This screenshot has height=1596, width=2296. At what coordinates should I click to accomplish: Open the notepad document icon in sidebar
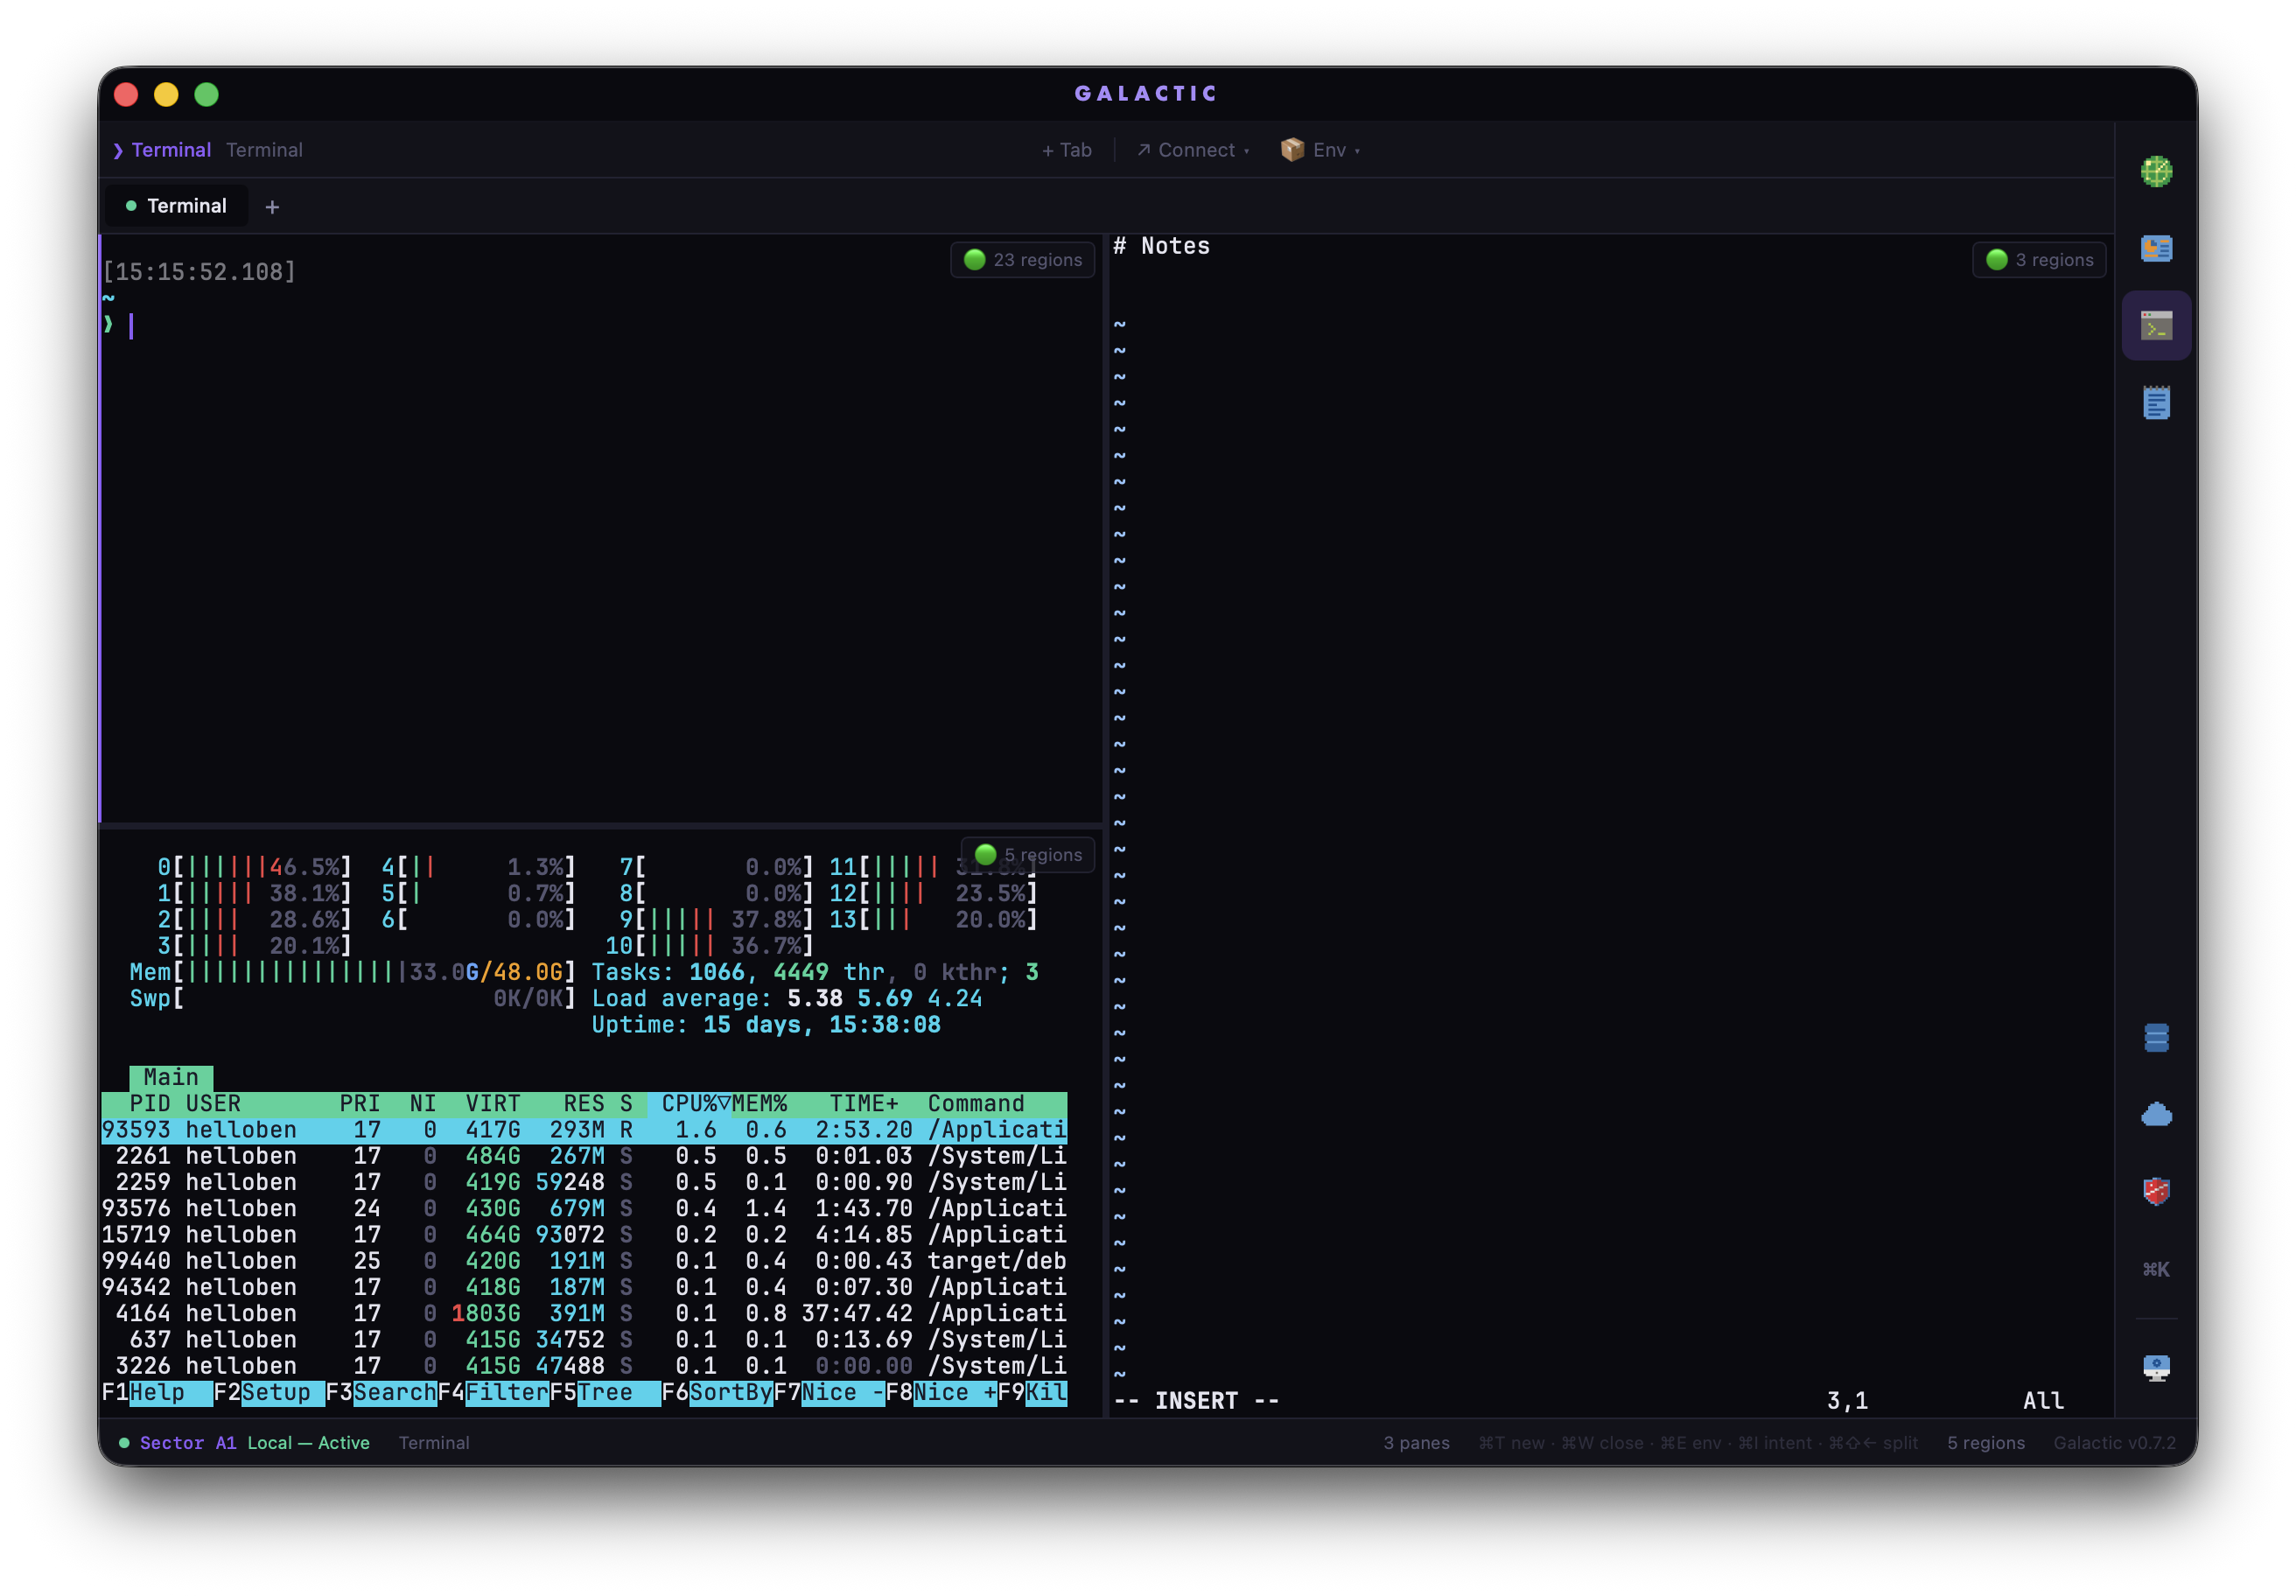tap(2155, 403)
